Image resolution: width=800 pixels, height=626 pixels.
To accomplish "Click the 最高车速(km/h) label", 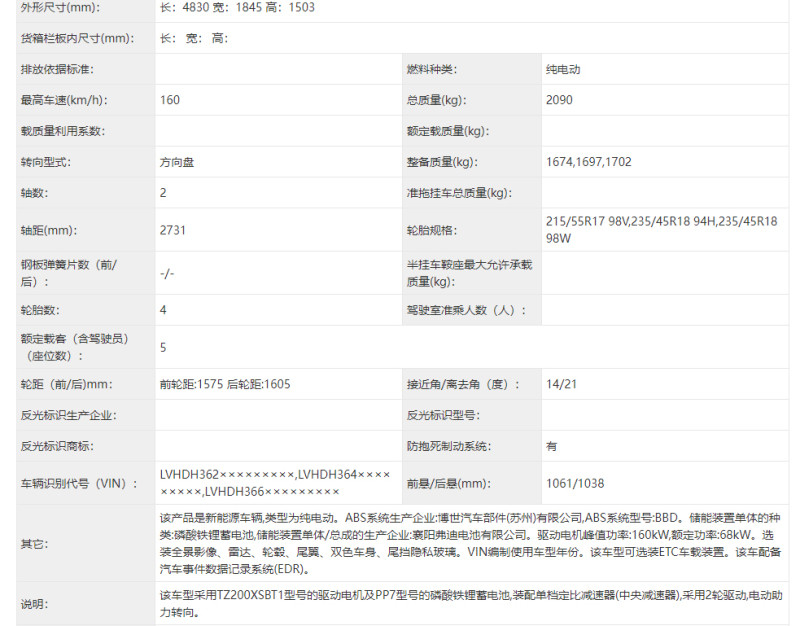I will coord(64,100).
